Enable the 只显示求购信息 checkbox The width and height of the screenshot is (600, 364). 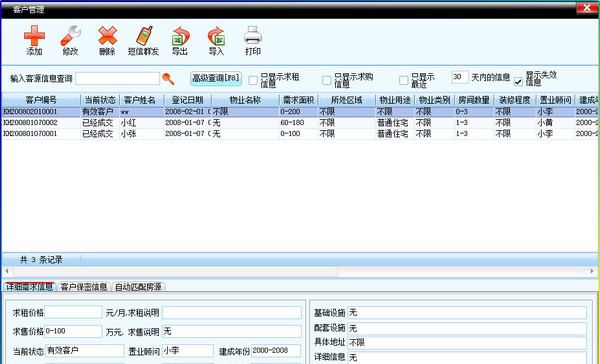coord(326,80)
